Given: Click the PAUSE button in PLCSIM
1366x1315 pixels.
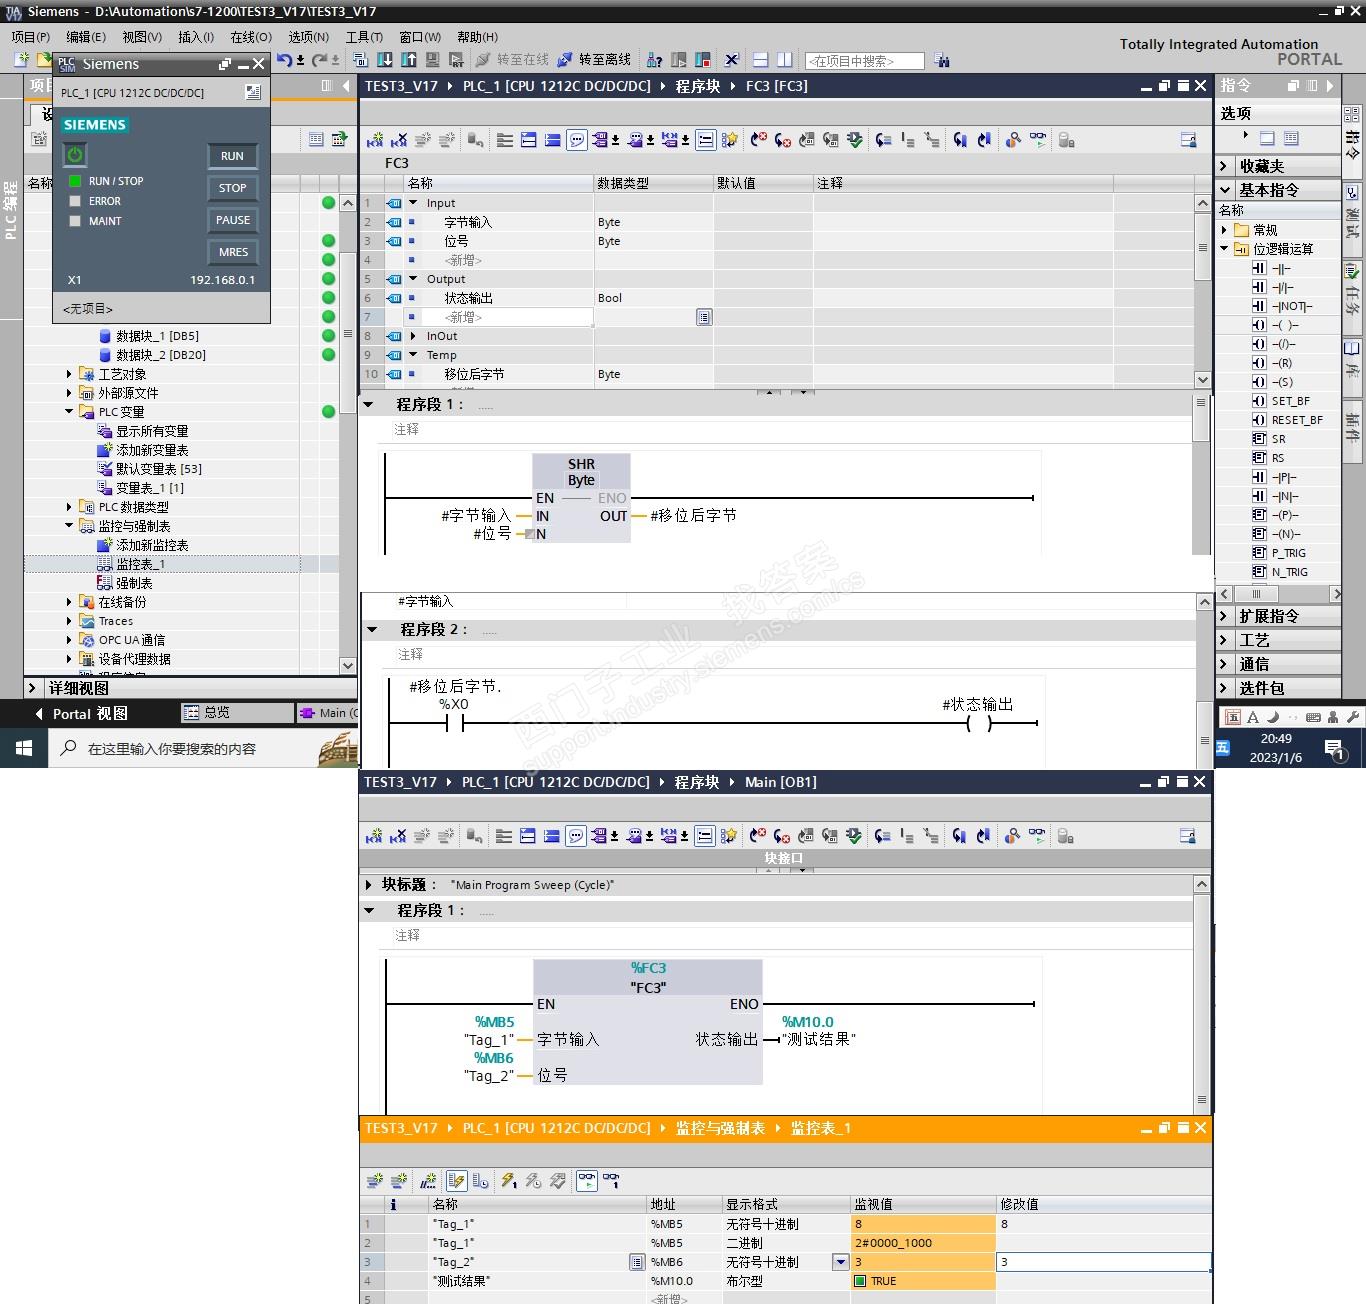Looking at the screenshot, I should (232, 220).
